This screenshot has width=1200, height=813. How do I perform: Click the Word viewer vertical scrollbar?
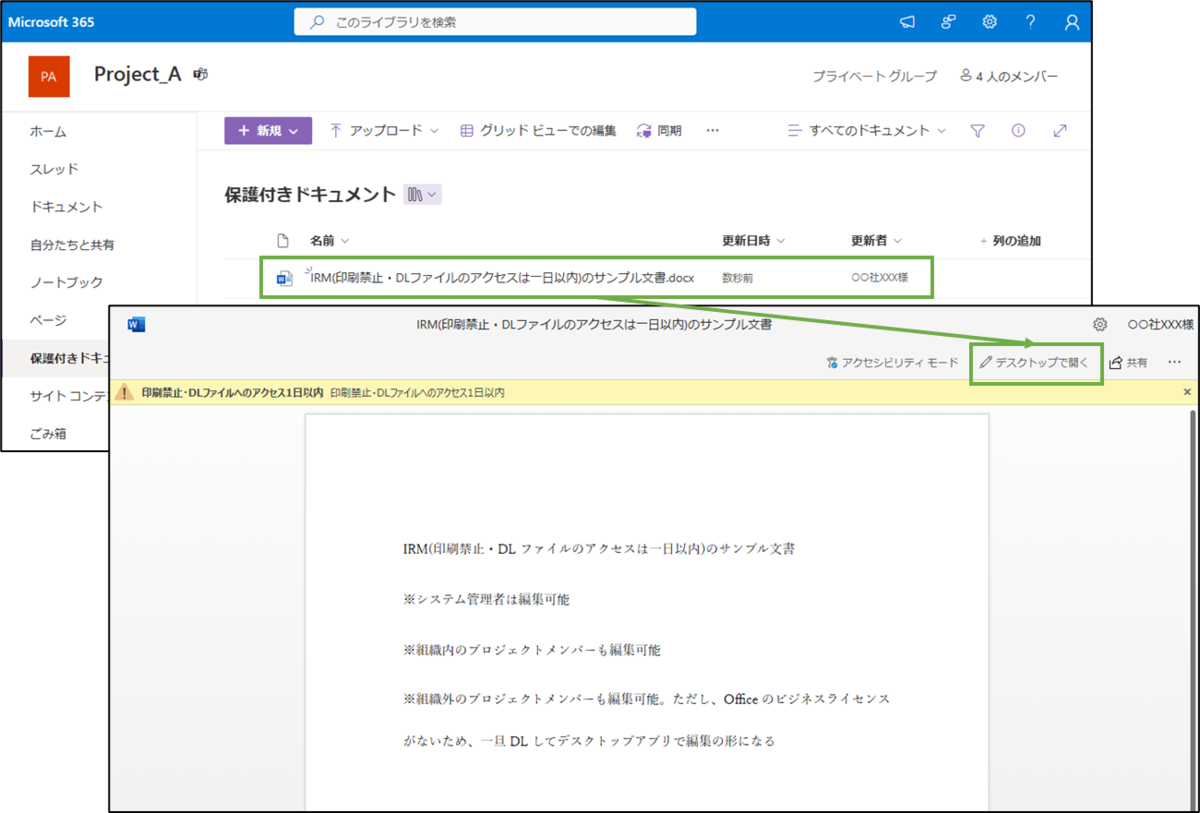tap(1193, 600)
